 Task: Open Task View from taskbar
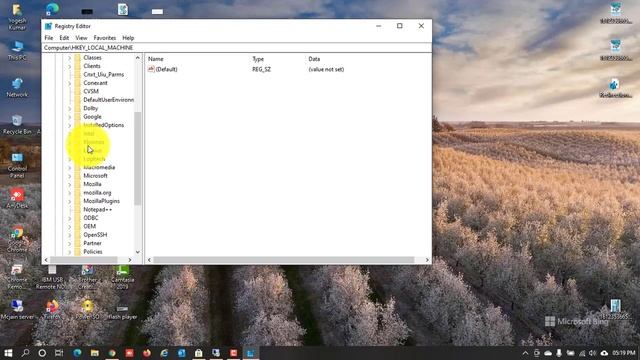tap(59, 353)
